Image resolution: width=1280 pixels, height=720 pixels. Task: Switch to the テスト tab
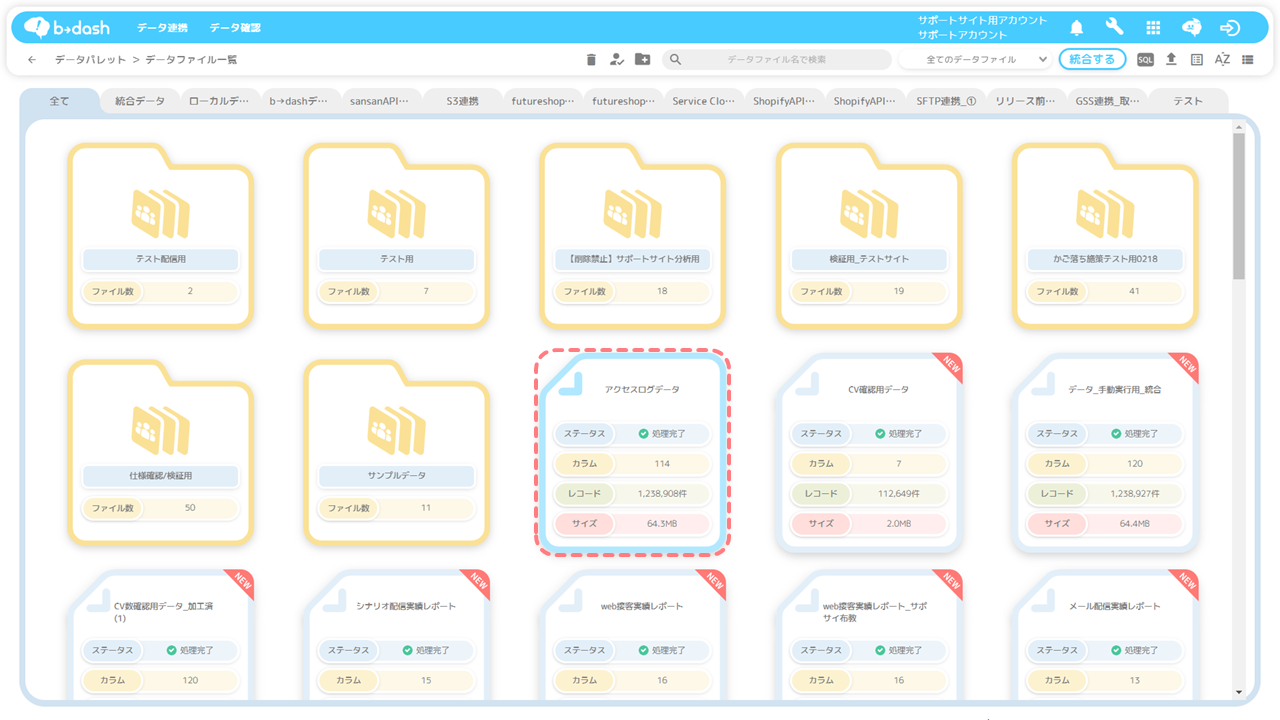click(1188, 101)
